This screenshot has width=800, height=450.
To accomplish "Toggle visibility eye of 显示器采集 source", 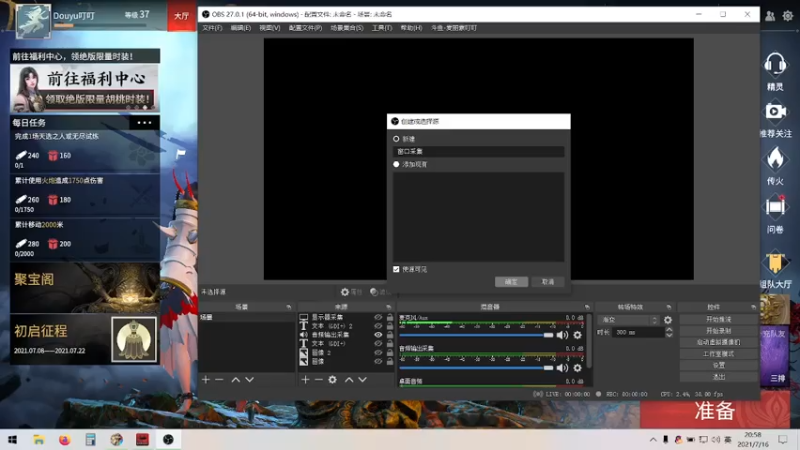I will click(378, 317).
